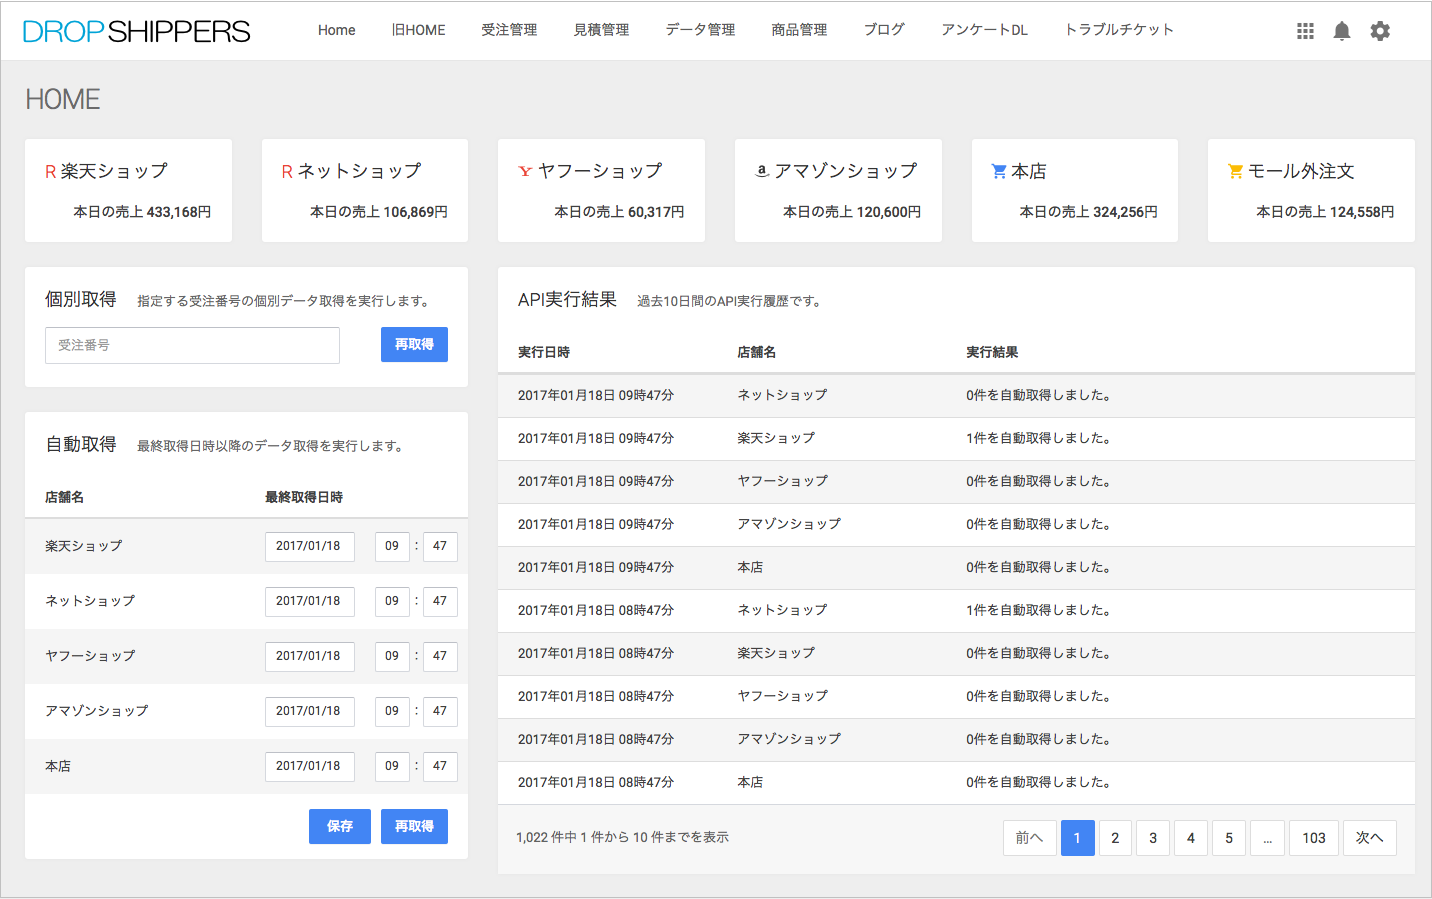
Task: Select page 3 in pagination
Action: [x=1153, y=838]
